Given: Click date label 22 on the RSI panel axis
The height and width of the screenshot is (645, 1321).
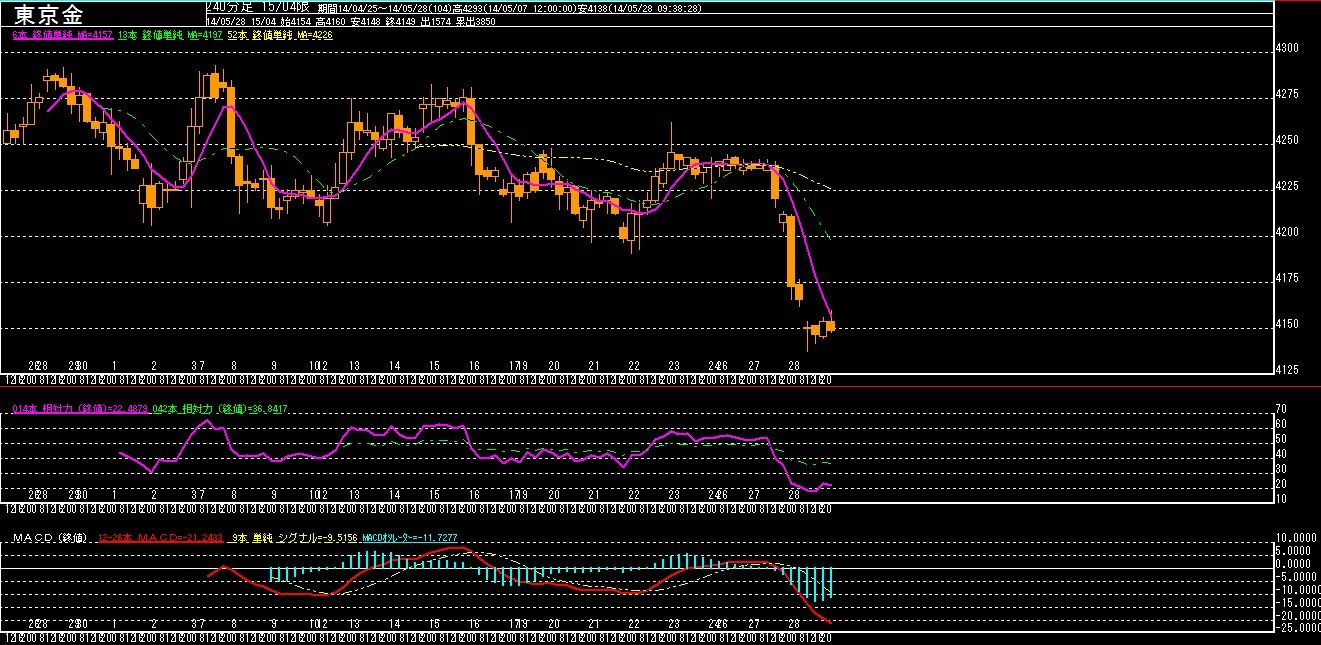Looking at the screenshot, I should [x=633, y=494].
